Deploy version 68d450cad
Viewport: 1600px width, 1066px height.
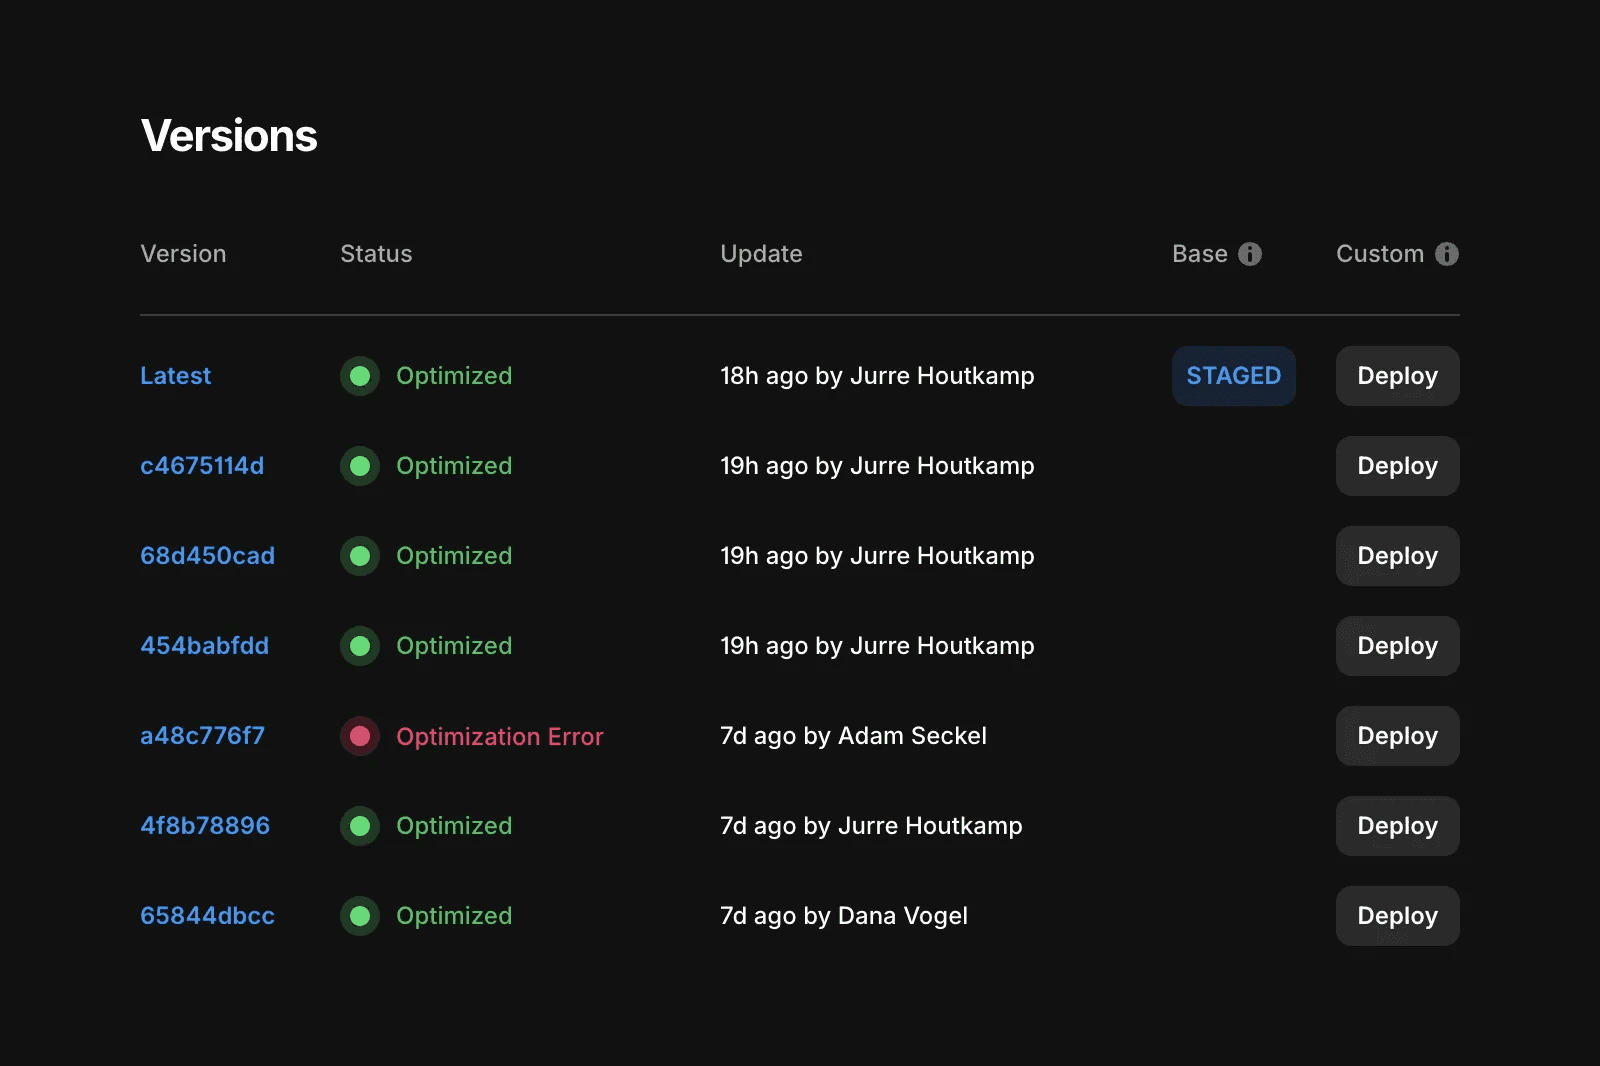1398,556
